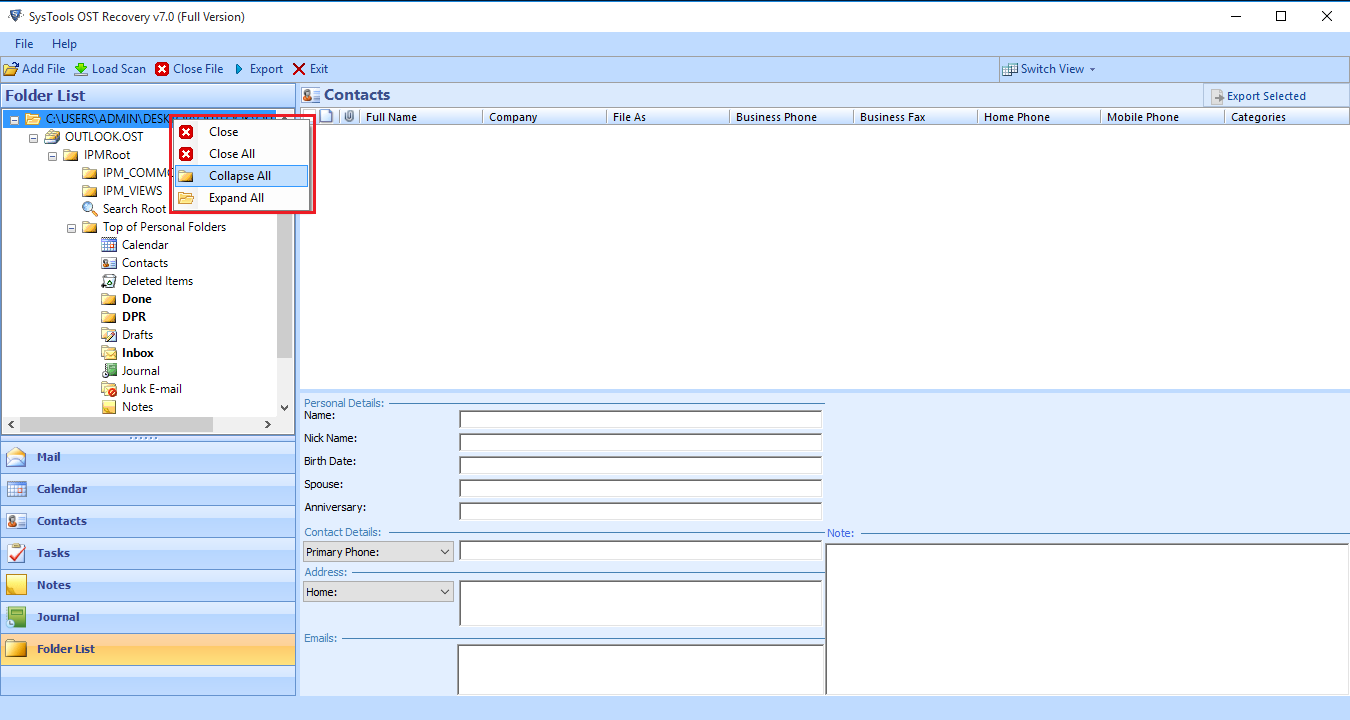Image resolution: width=1350 pixels, height=720 pixels.
Task: Sort by Full Name column header
Action: pyautogui.click(x=421, y=117)
